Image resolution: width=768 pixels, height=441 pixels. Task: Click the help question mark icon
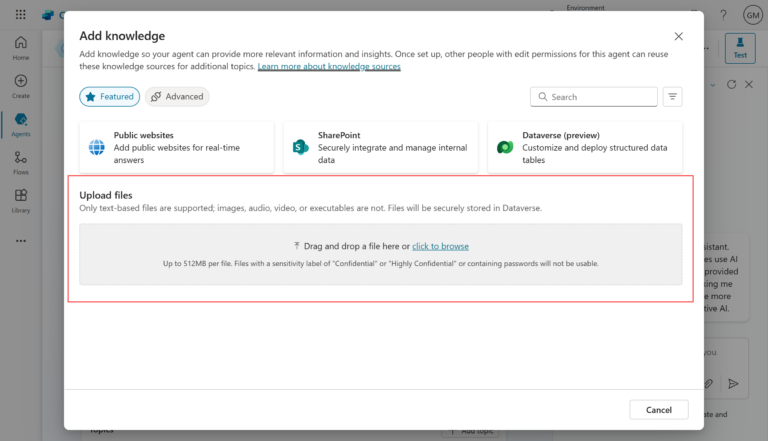tap(723, 15)
